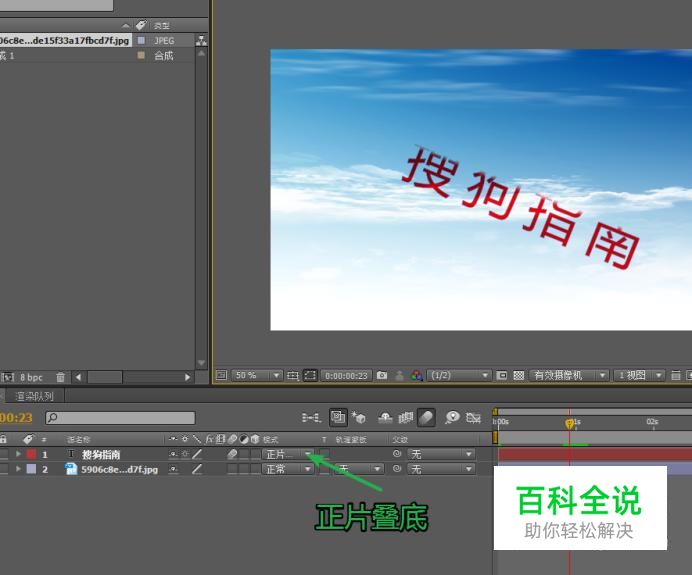Click the current time 0:00:00:23 in viewer

[346, 376]
